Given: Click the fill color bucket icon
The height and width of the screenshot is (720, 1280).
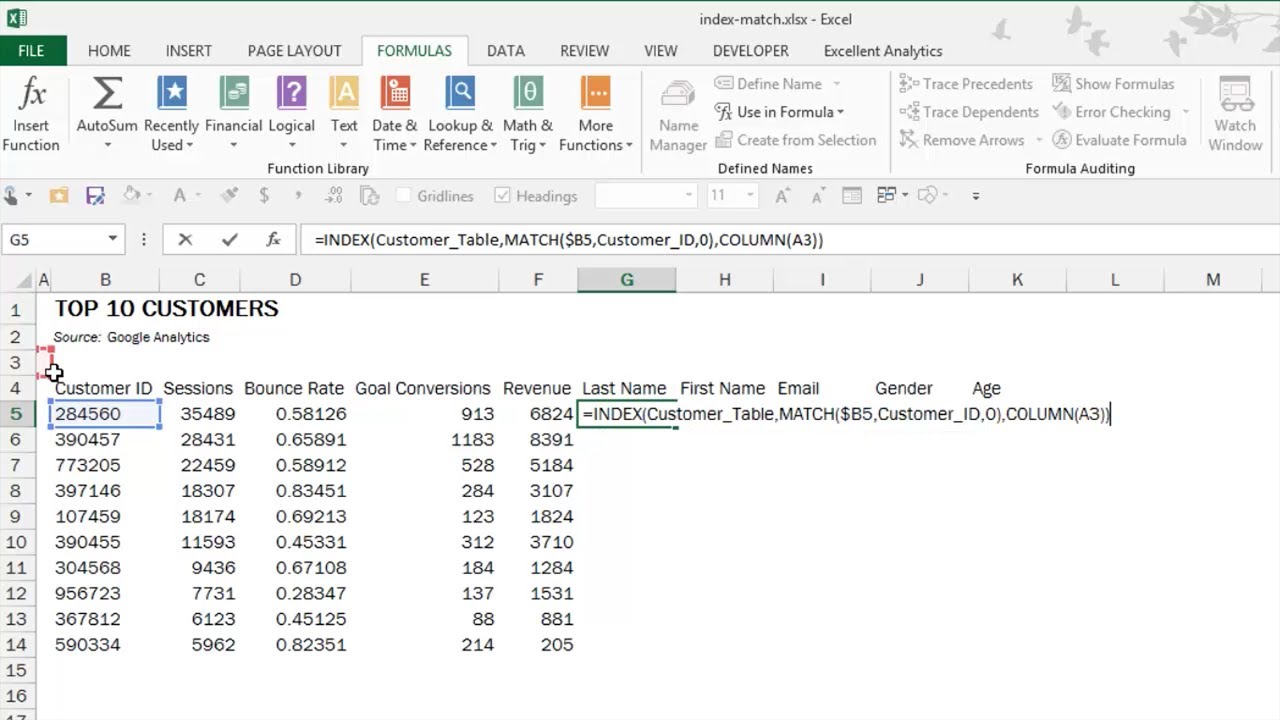Looking at the screenshot, I should pos(130,196).
